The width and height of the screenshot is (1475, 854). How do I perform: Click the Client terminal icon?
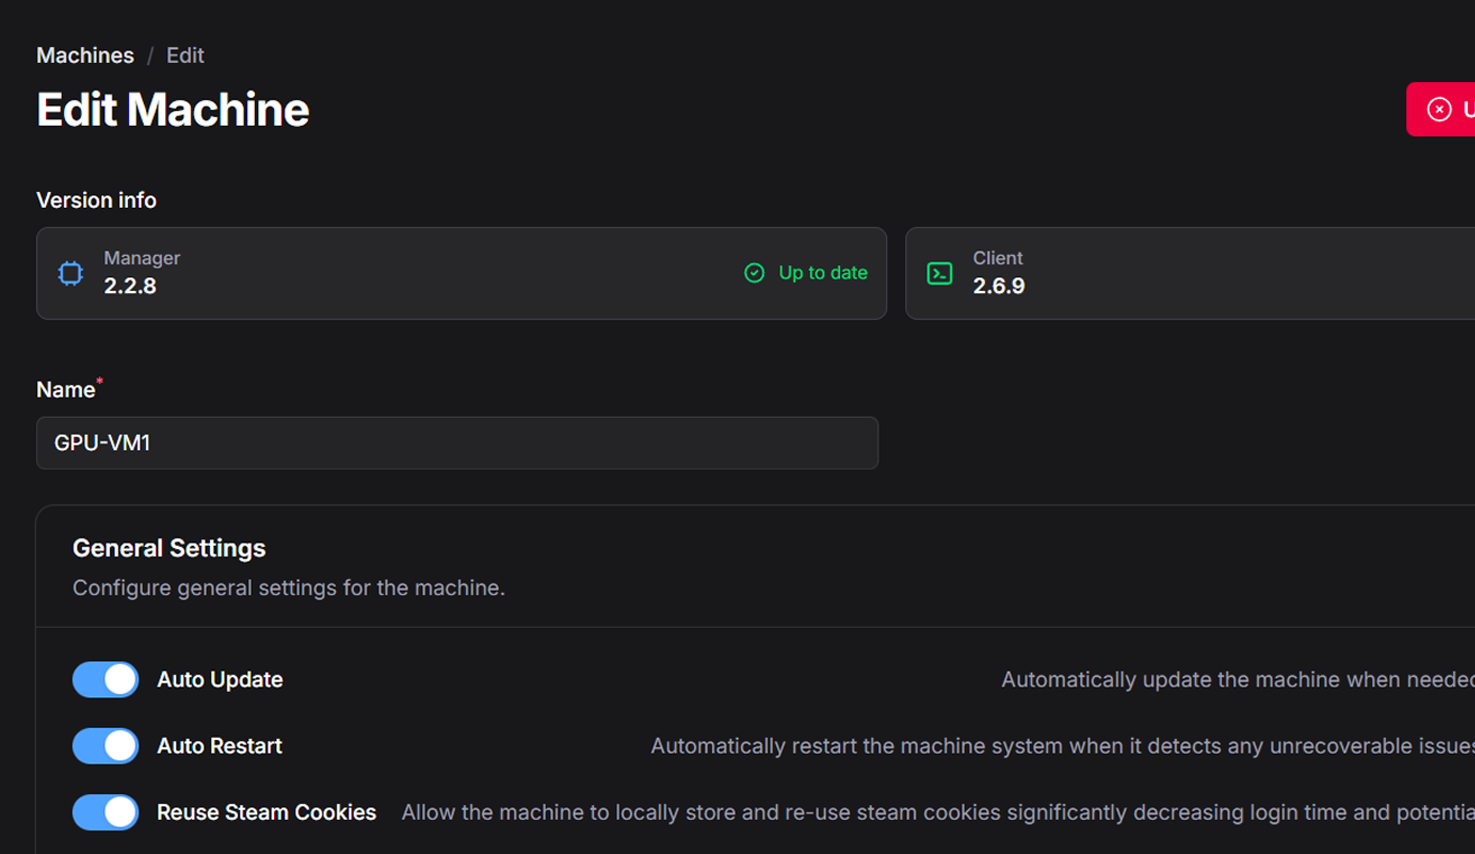tap(940, 273)
